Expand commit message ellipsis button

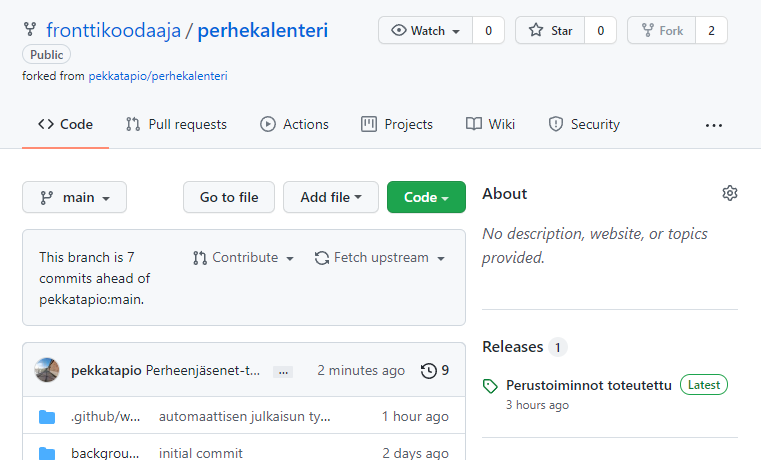point(283,372)
